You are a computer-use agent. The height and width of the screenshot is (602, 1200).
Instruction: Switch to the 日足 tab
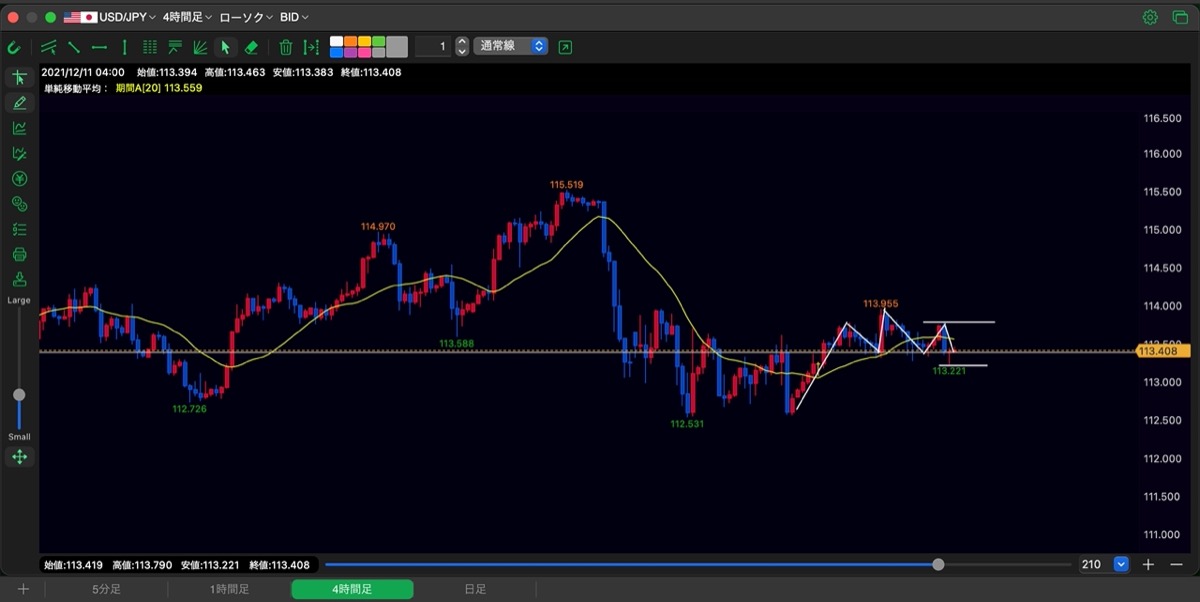[475, 590]
